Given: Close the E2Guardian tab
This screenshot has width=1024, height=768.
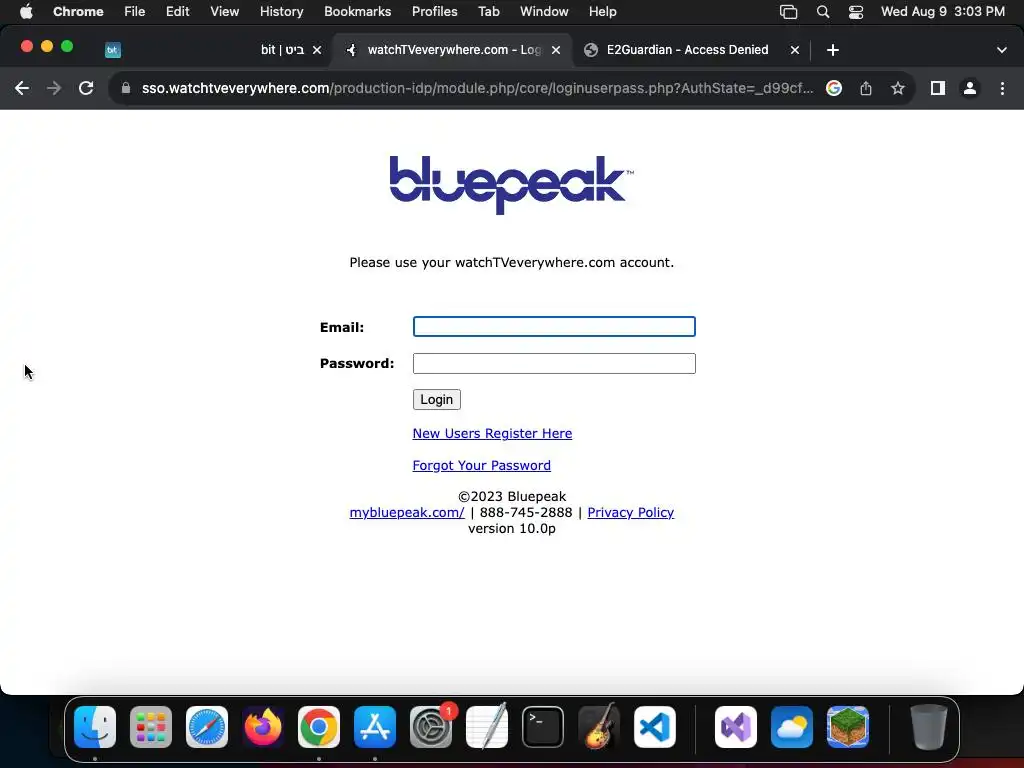Looking at the screenshot, I should [795, 50].
